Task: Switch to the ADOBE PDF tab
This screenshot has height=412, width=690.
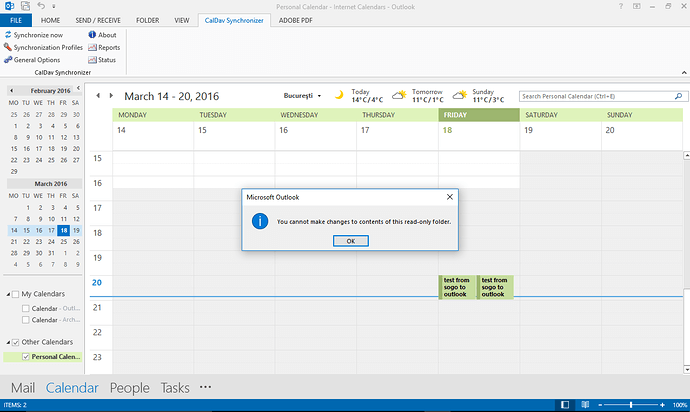Action: pyautogui.click(x=296, y=20)
